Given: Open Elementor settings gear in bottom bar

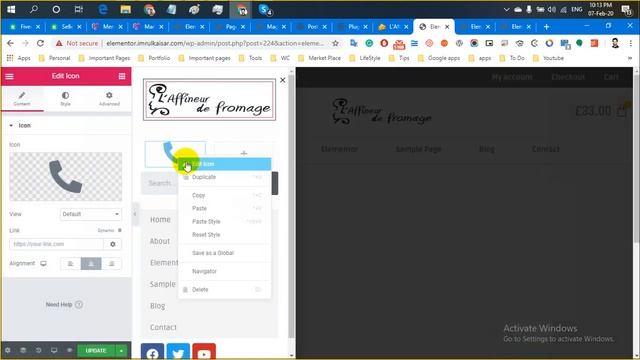Looking at the screenshot, I should click(x=8, y=351).
